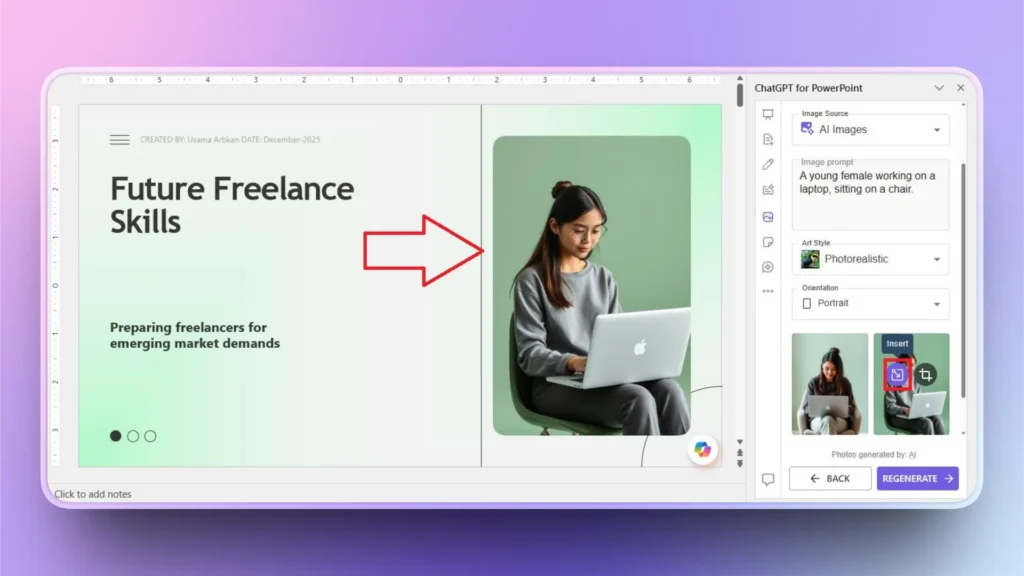Viewport: 1024px width, 576px height.
Task: Open the presentation board icon atop the sidebar
Action: coord(768,114)
